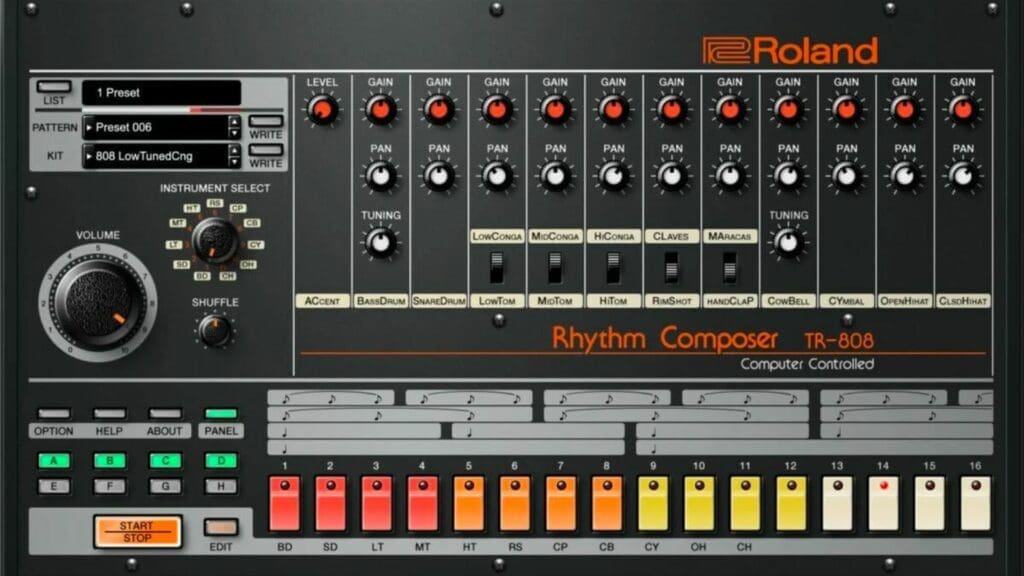Click the SHUFFLE knob

(215, 331)
